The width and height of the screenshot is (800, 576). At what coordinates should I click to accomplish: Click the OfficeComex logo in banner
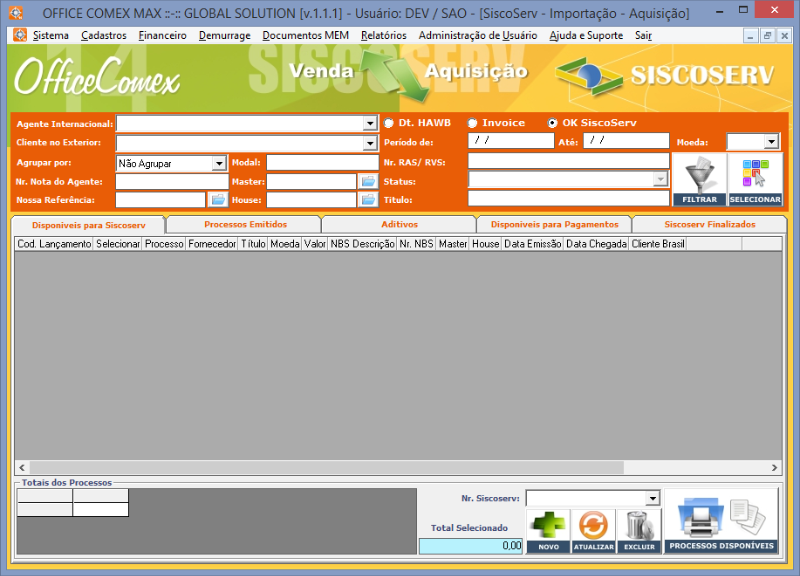97,78
